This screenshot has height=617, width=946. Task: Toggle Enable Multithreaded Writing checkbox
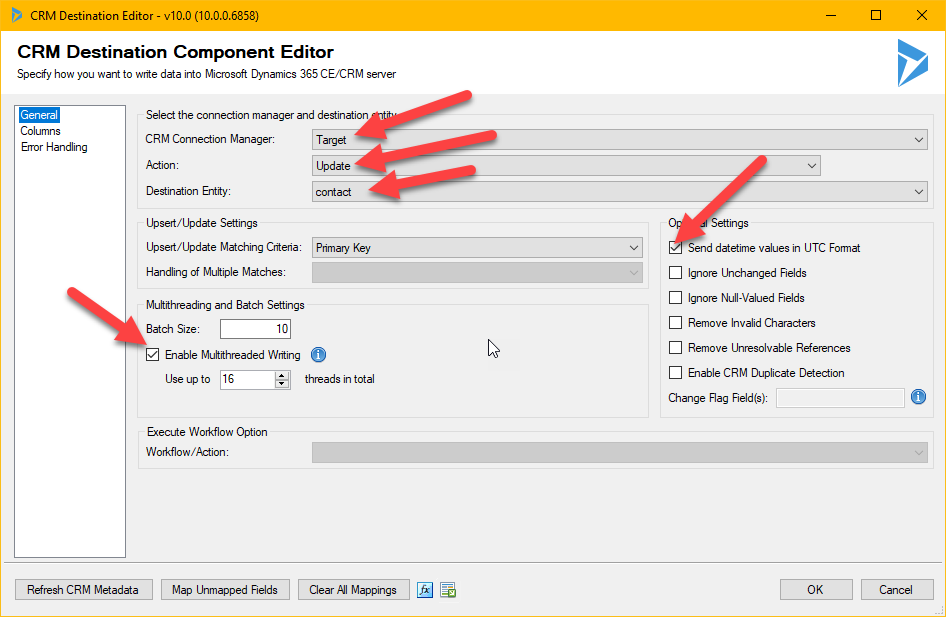click(x=153, y=355)
